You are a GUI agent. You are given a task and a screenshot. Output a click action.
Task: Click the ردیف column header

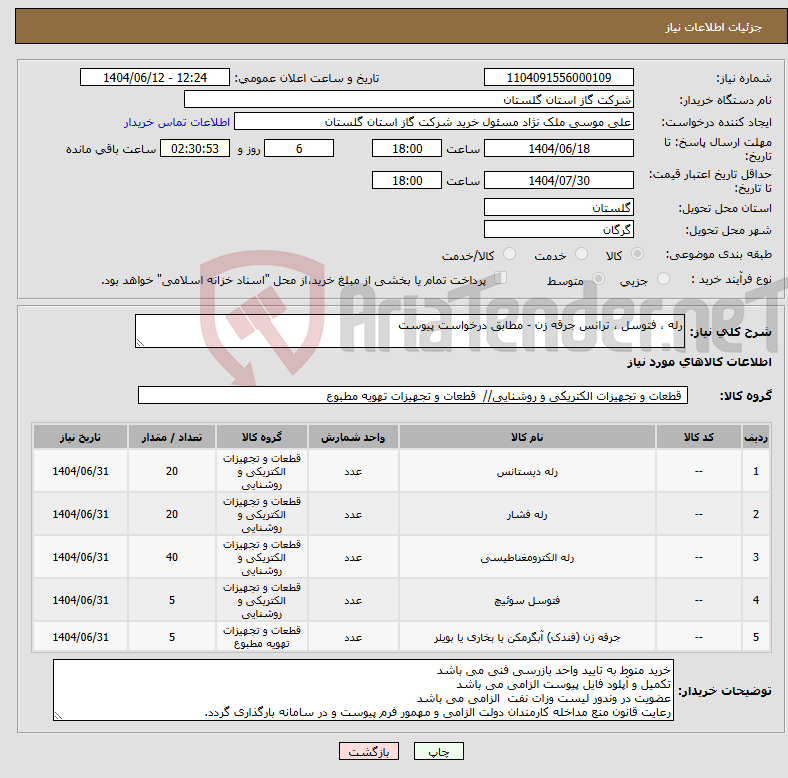[x=756, y=437]
